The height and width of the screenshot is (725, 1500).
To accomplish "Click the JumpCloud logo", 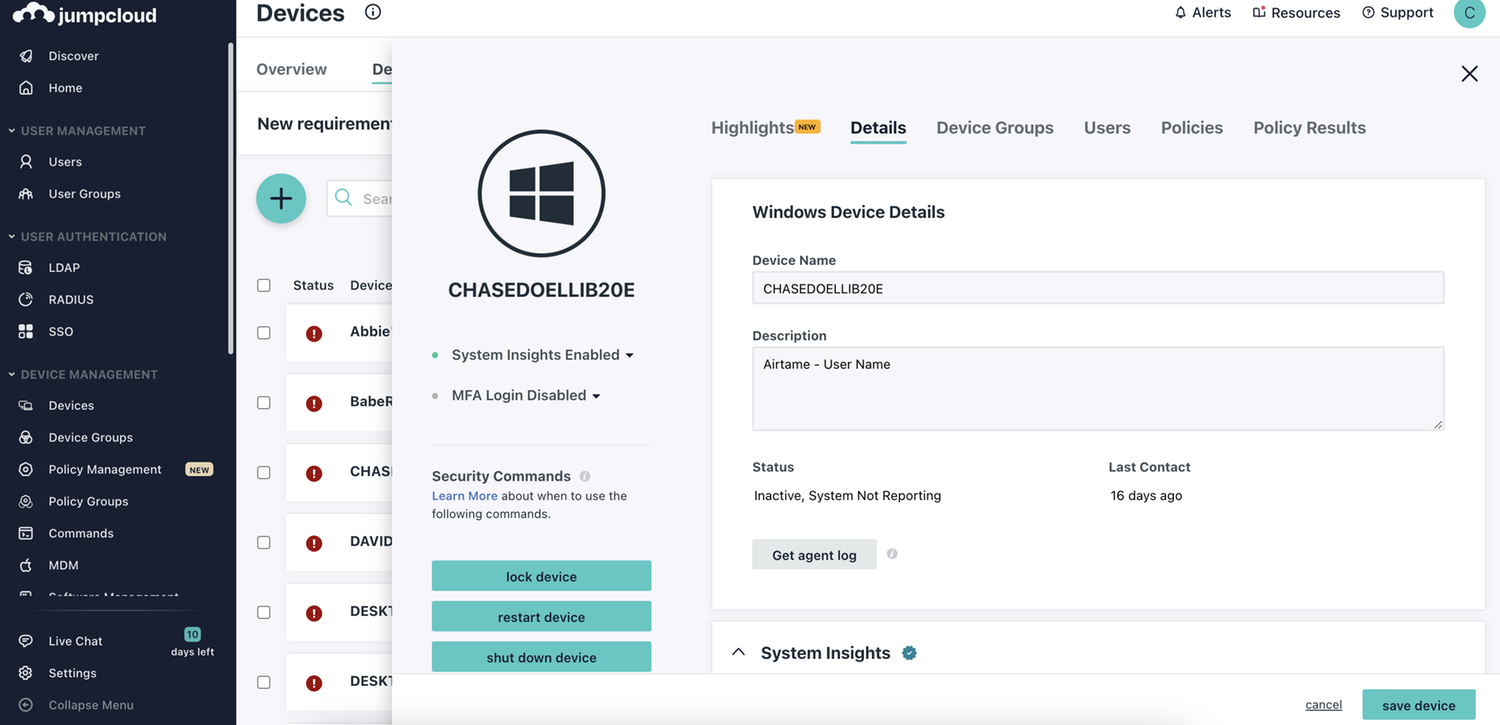I will pos(85,15).
